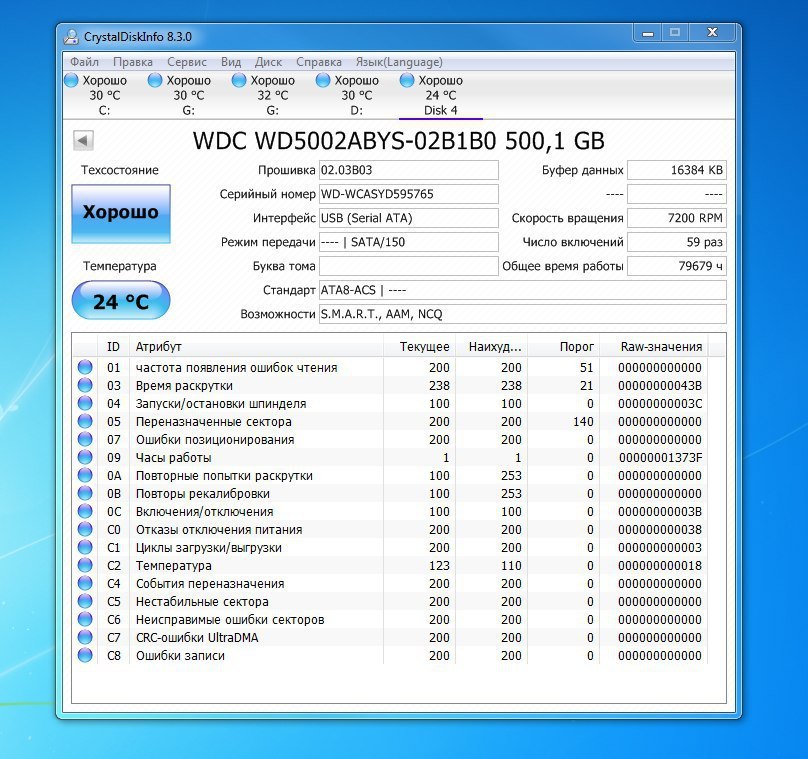The width and height of the screenshot is (808, 759).
Task: Click the Число включений value 59 раз
Action: (677, 242)
